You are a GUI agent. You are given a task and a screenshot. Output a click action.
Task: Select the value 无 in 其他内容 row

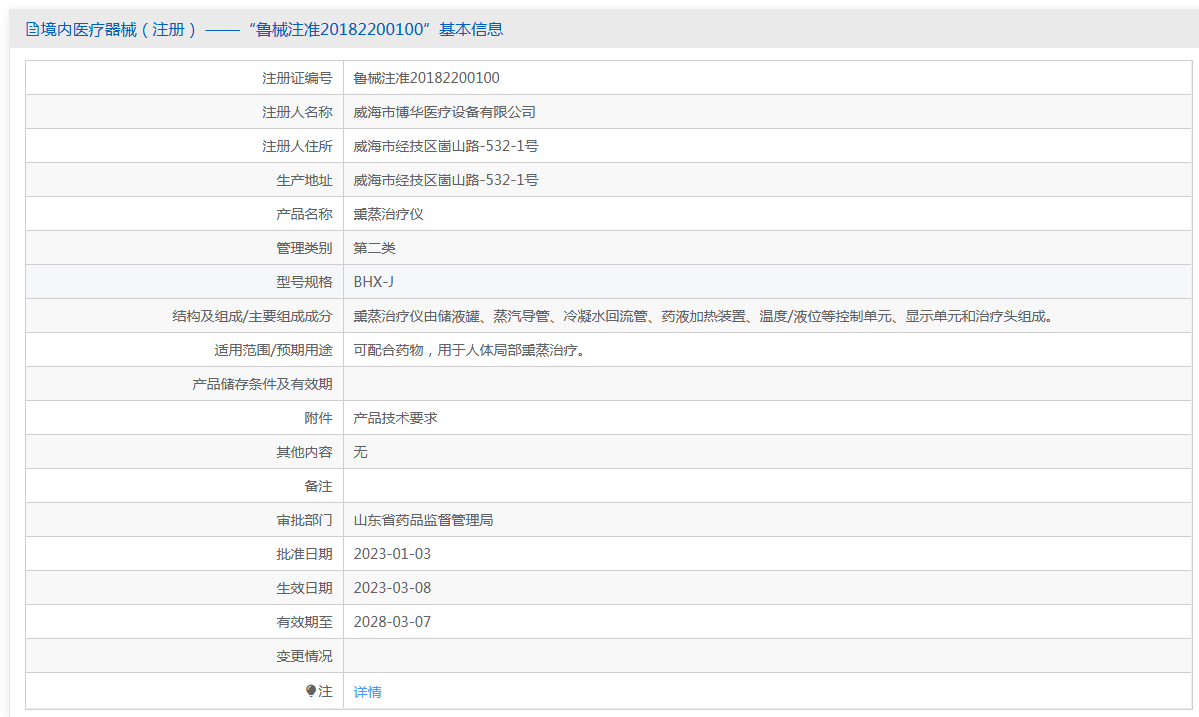[360, 453]
